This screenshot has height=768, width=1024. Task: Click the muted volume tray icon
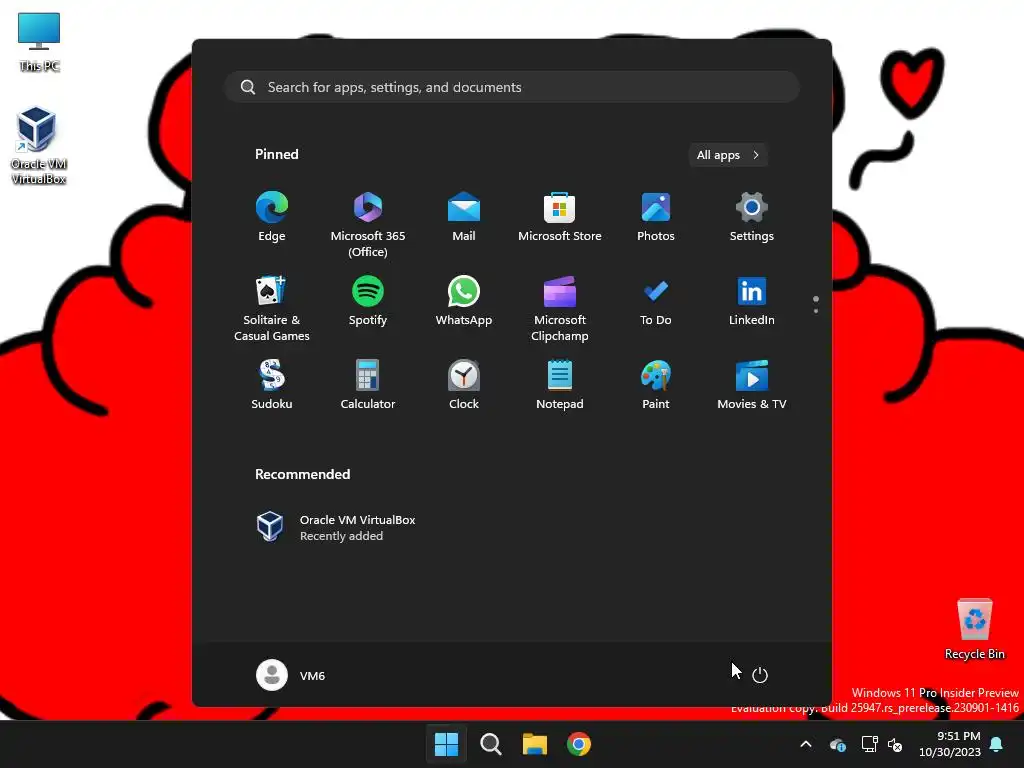[895, 744]
